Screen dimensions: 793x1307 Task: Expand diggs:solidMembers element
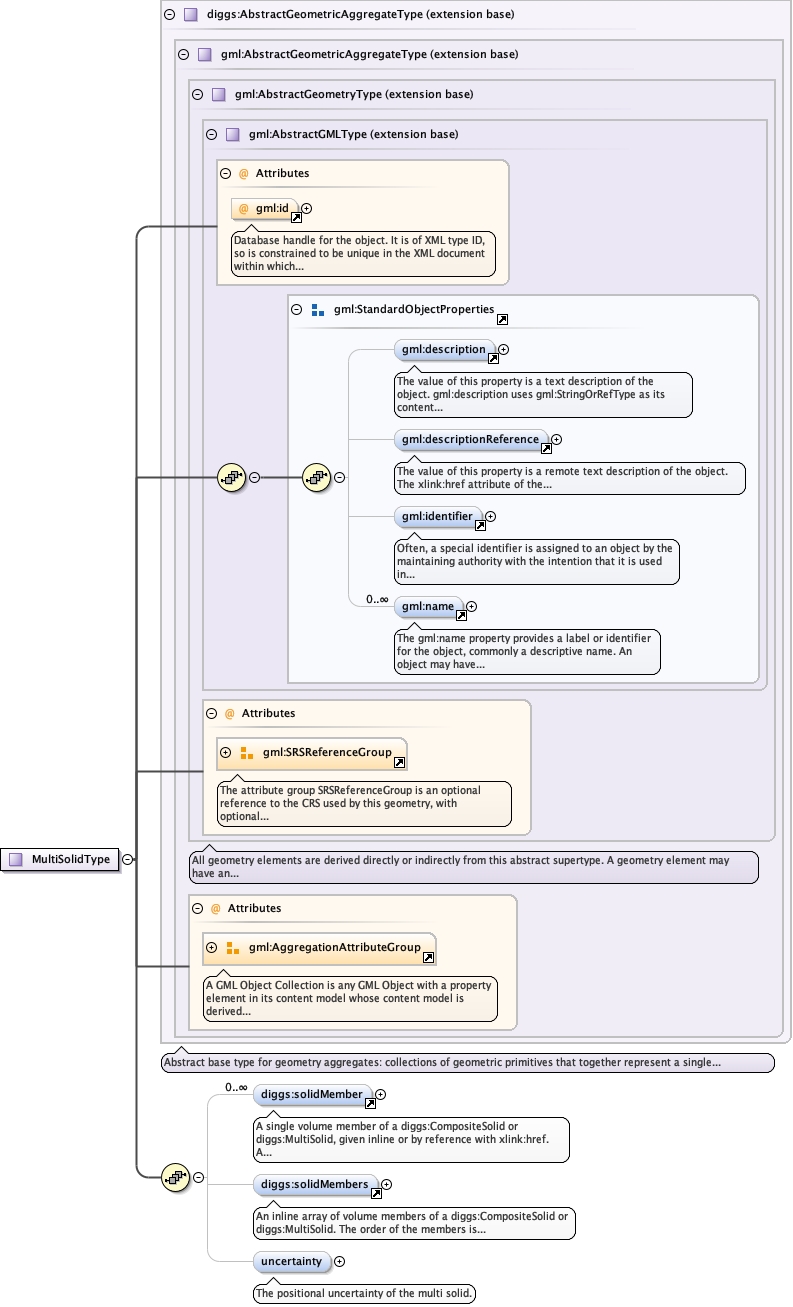[387, 1184]
